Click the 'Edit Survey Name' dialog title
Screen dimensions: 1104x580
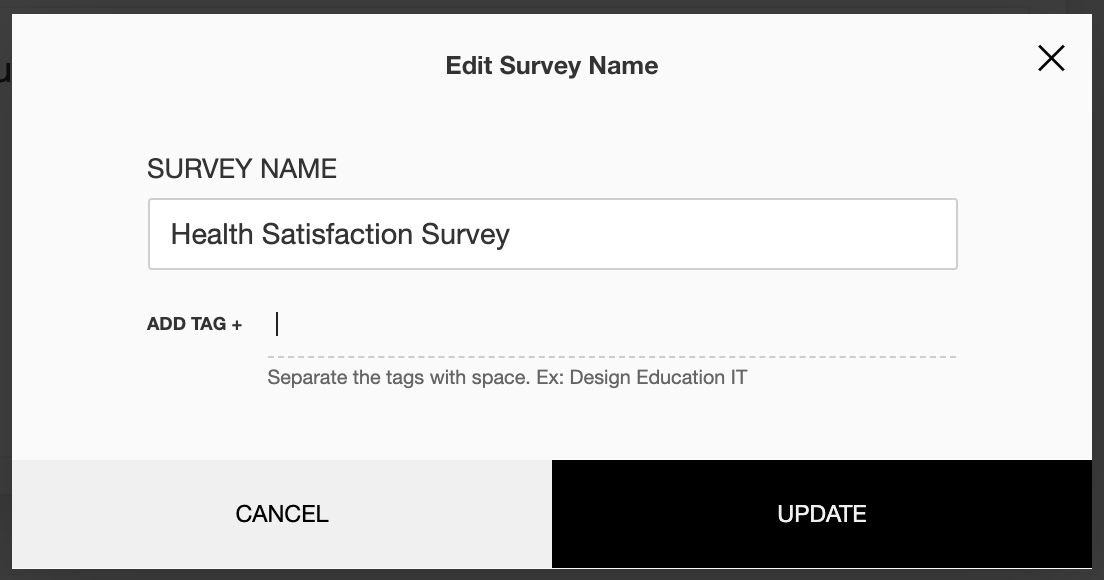coord(551,66)
